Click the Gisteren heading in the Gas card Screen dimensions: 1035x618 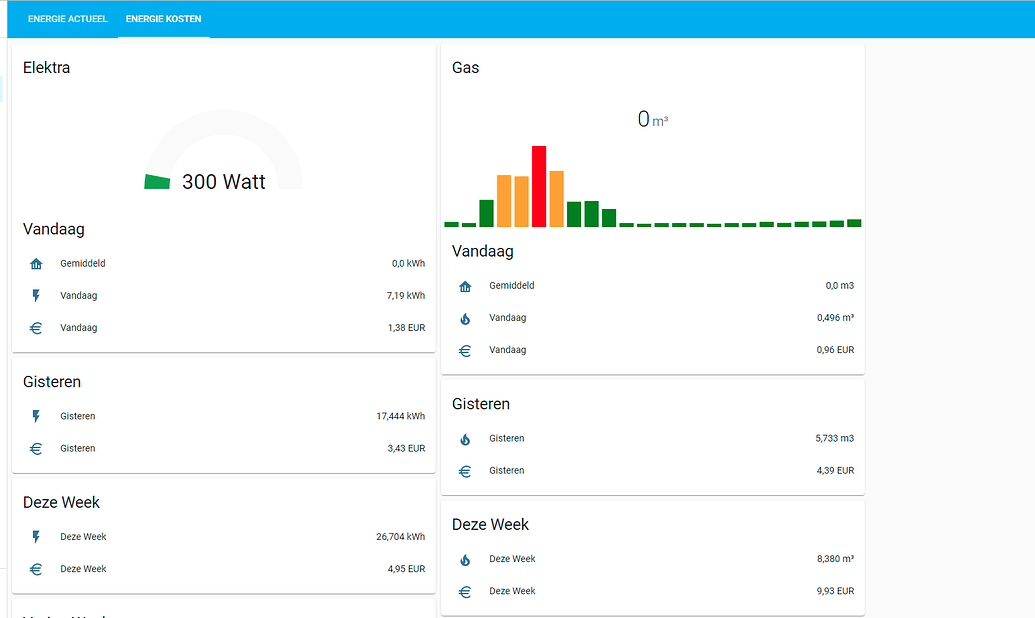pyautogui.click(x=481, y=403)
